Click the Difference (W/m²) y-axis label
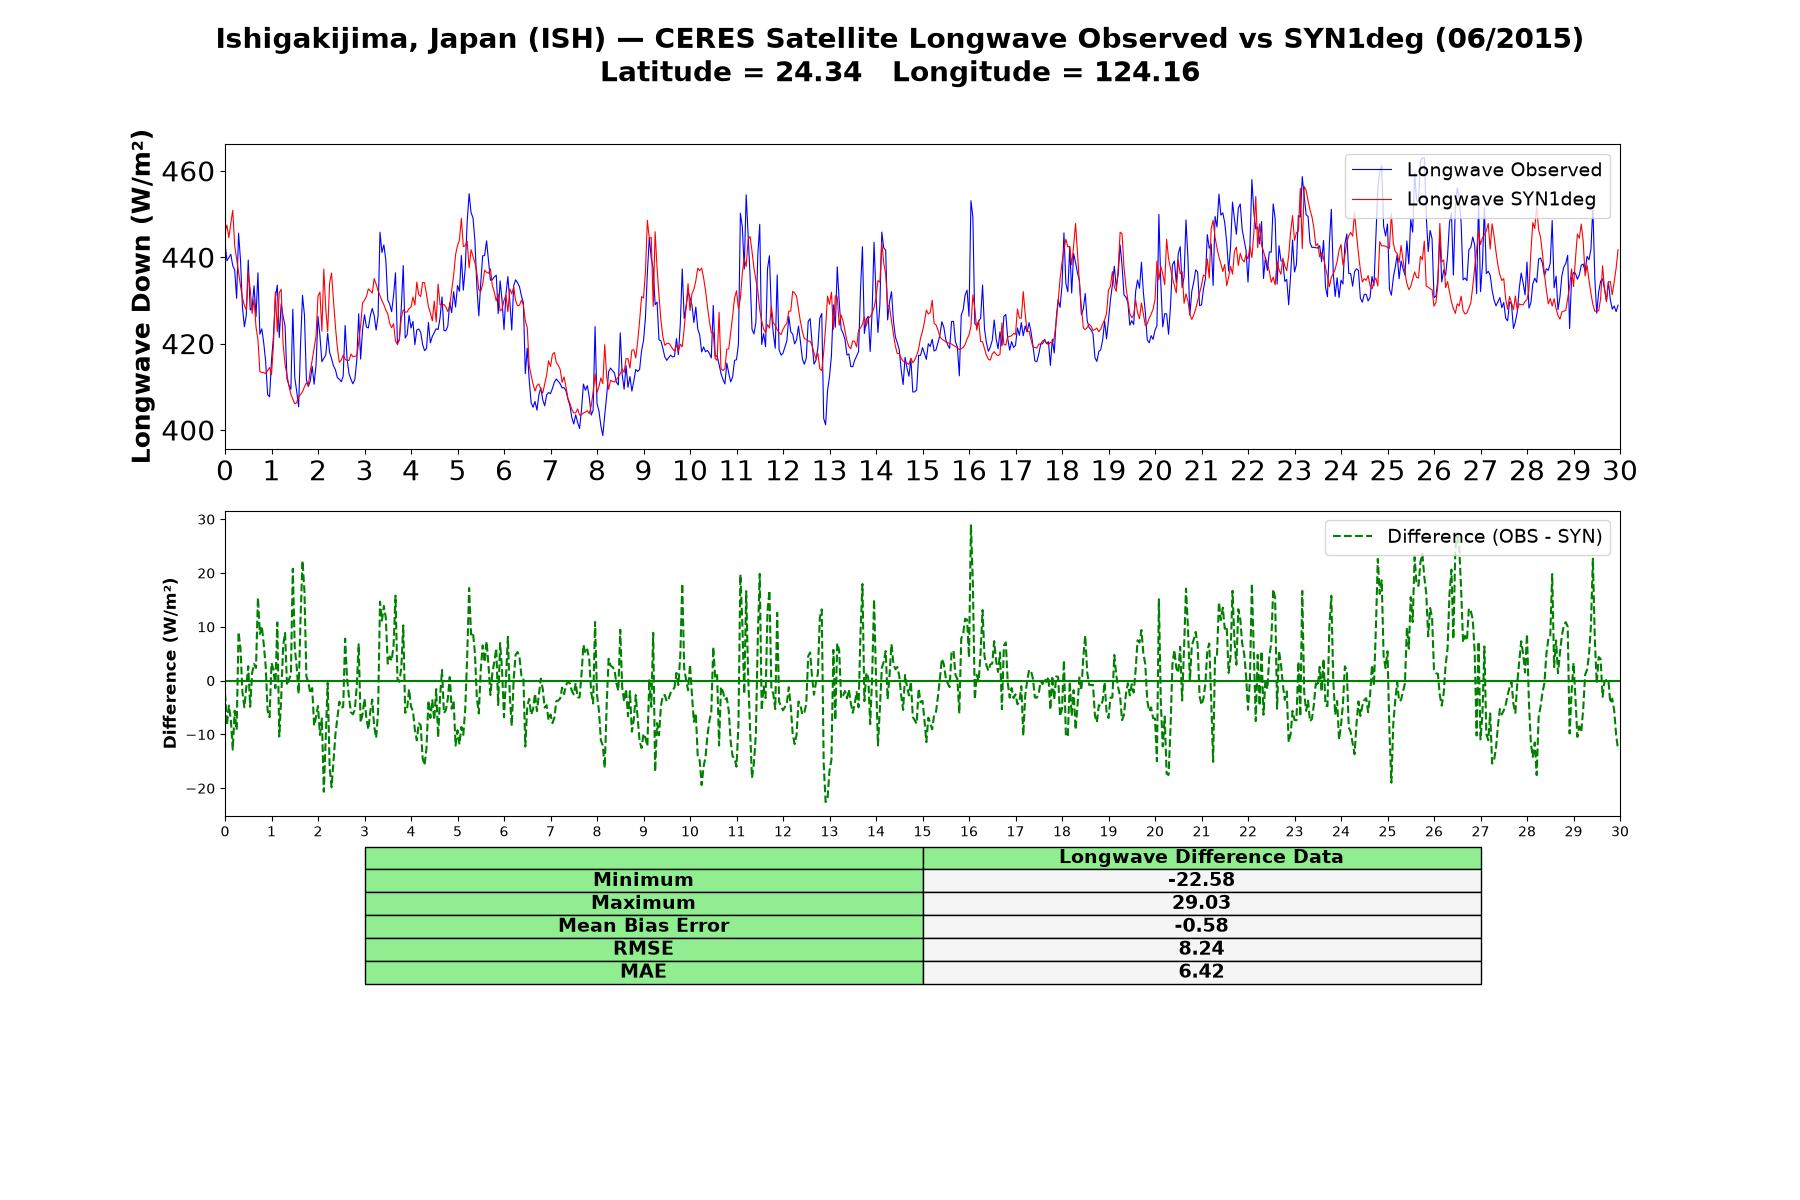The width and height of the screenshot is (1800, 1200). pyautogui.click(x=170, y=663)
